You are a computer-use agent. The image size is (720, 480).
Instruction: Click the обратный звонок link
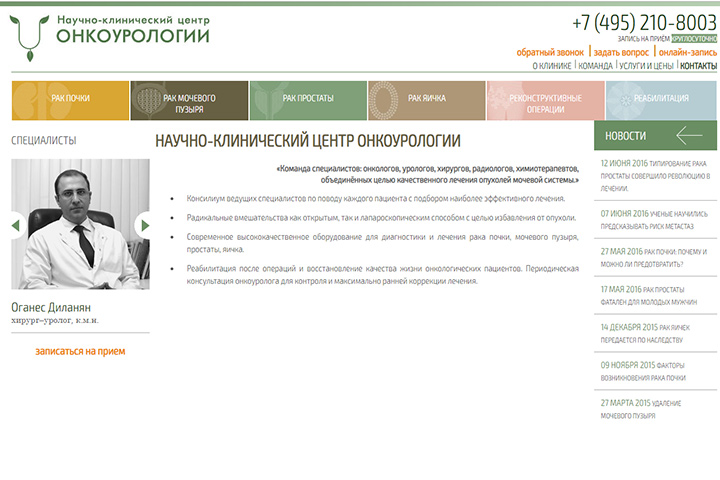point(550,52)
